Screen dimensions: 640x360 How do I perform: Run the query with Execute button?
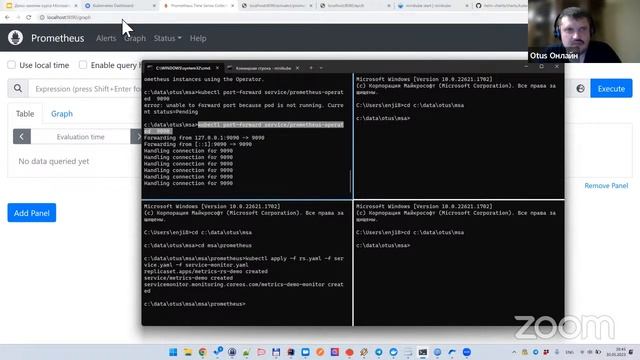(611, 89)
